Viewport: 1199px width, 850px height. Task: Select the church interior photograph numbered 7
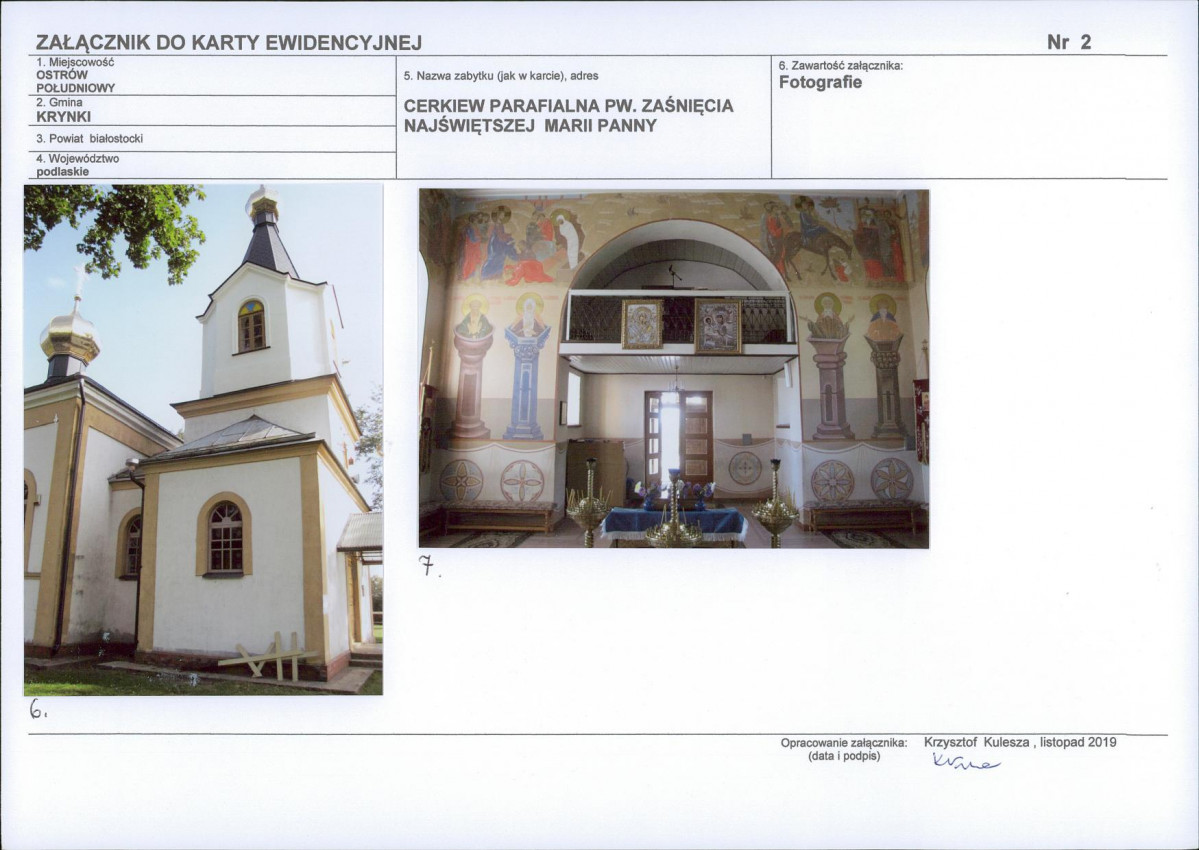point(674,368)
